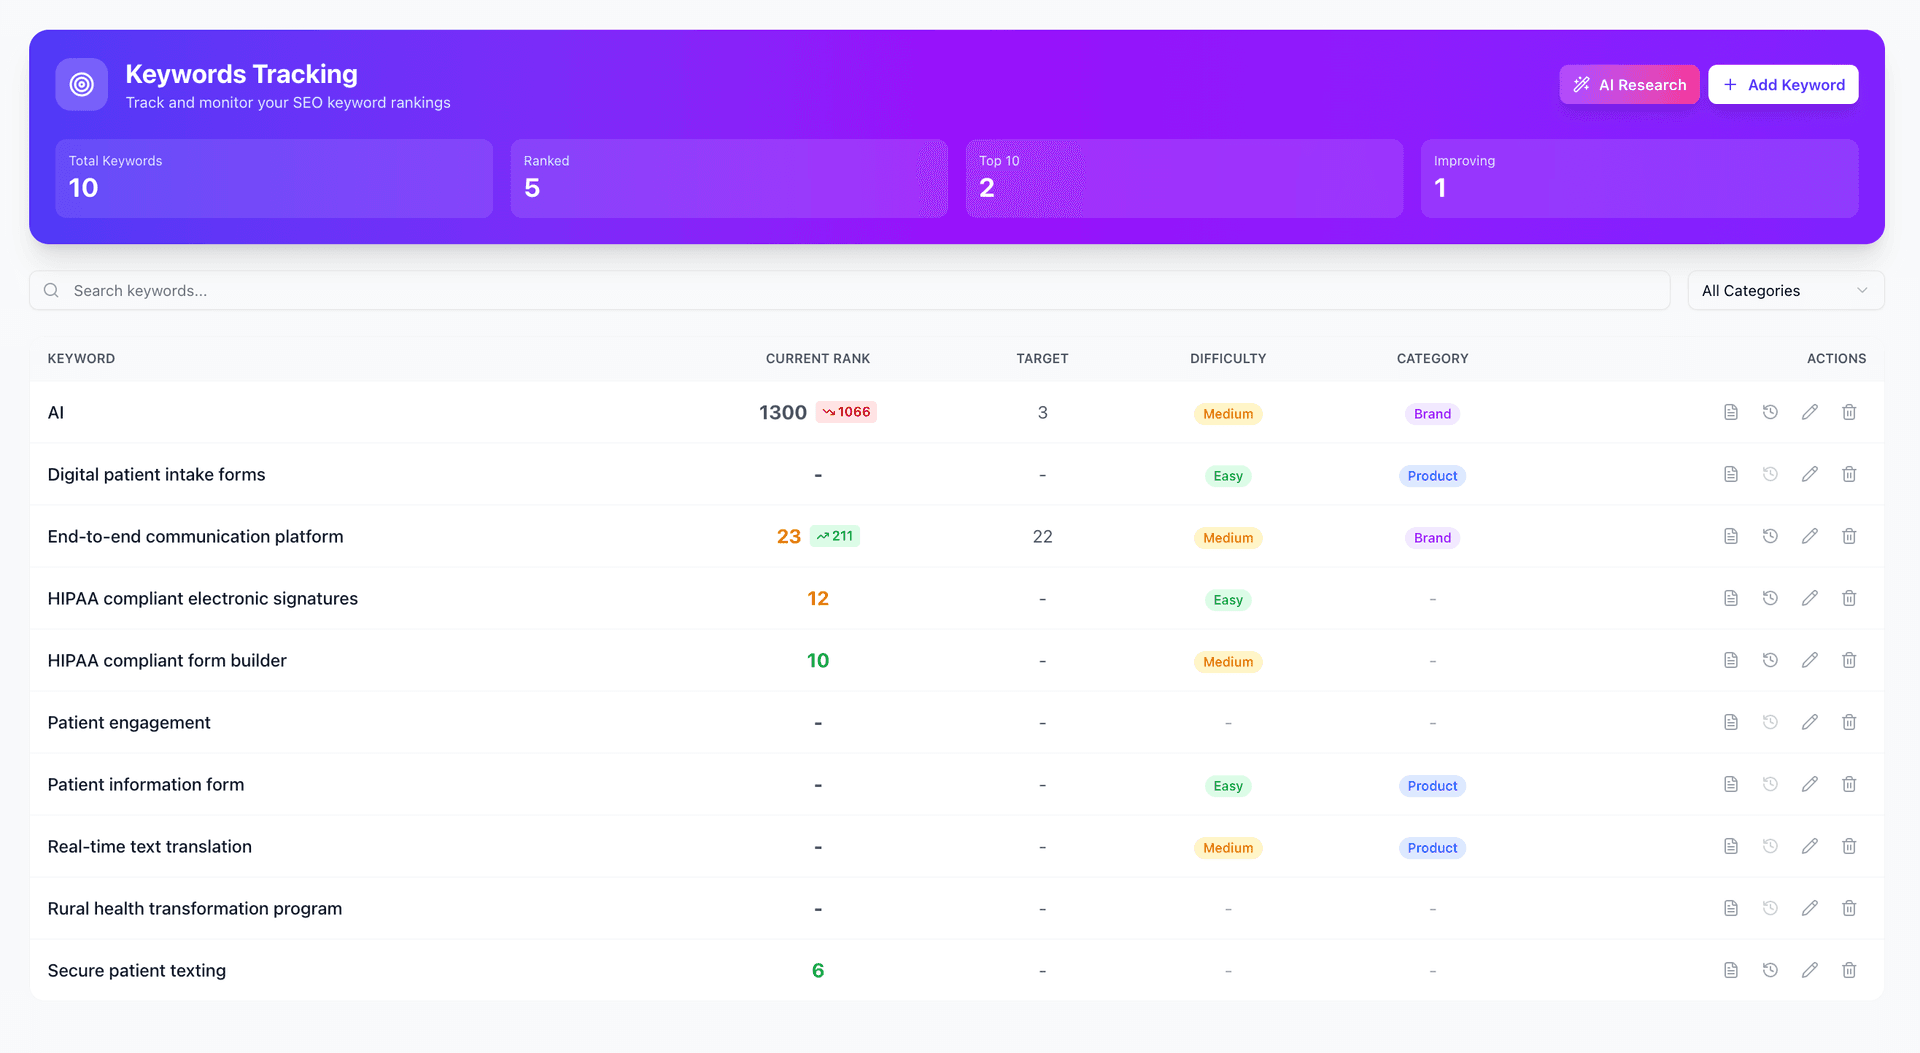Select the Improving stats card
Viewport: 1920px width, 1053px height.
tap(1639, 178)
